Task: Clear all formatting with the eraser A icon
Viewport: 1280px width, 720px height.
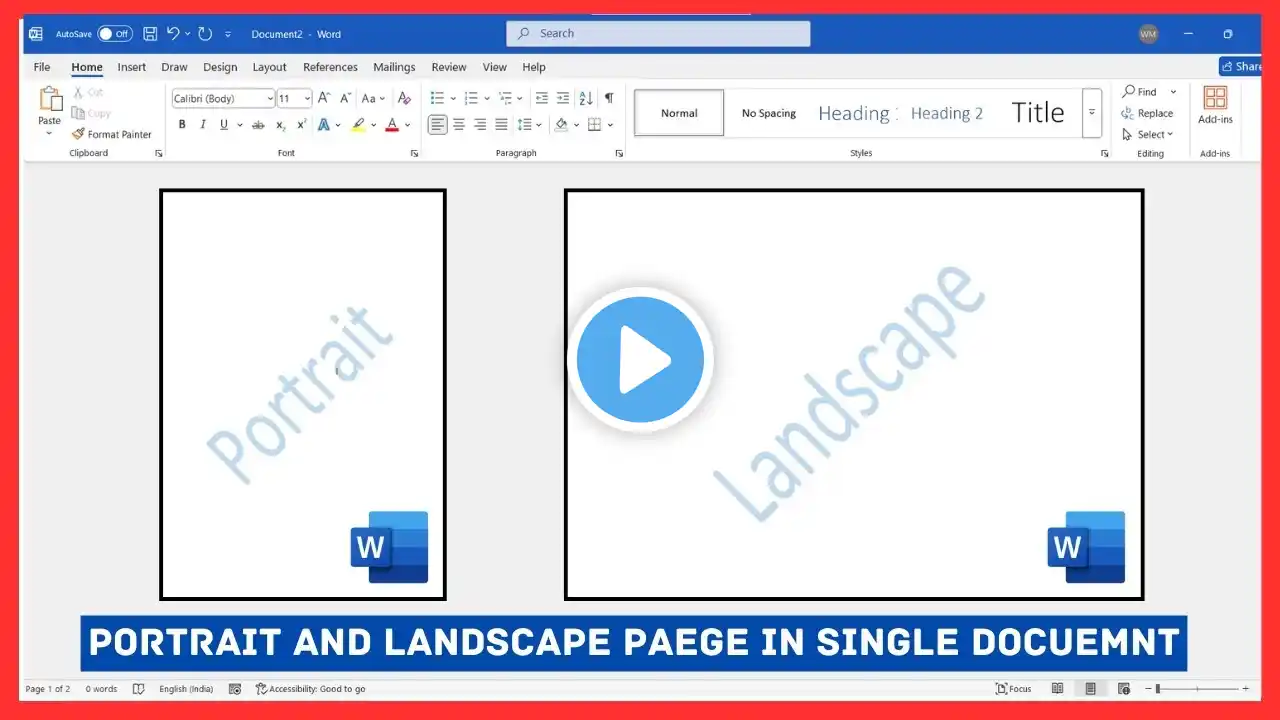Action: click(x=404, y=98)
